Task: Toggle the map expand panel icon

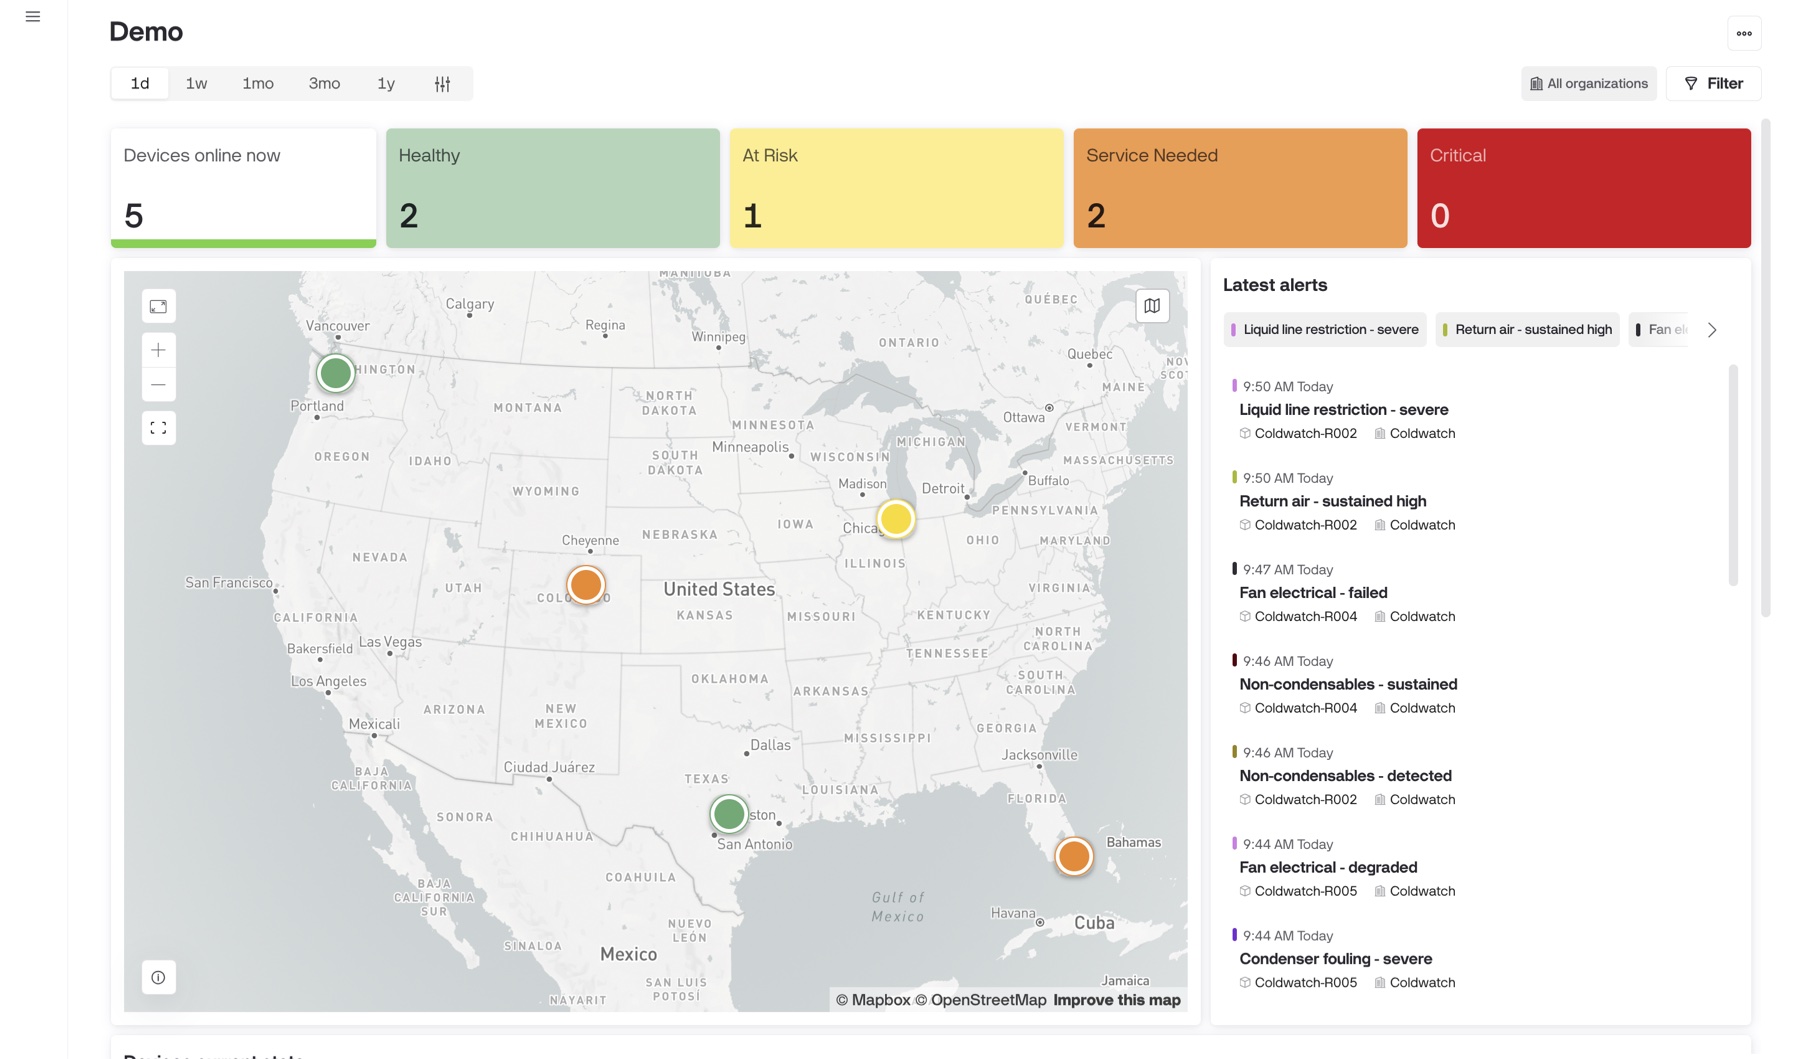Action: coord(158,307)
